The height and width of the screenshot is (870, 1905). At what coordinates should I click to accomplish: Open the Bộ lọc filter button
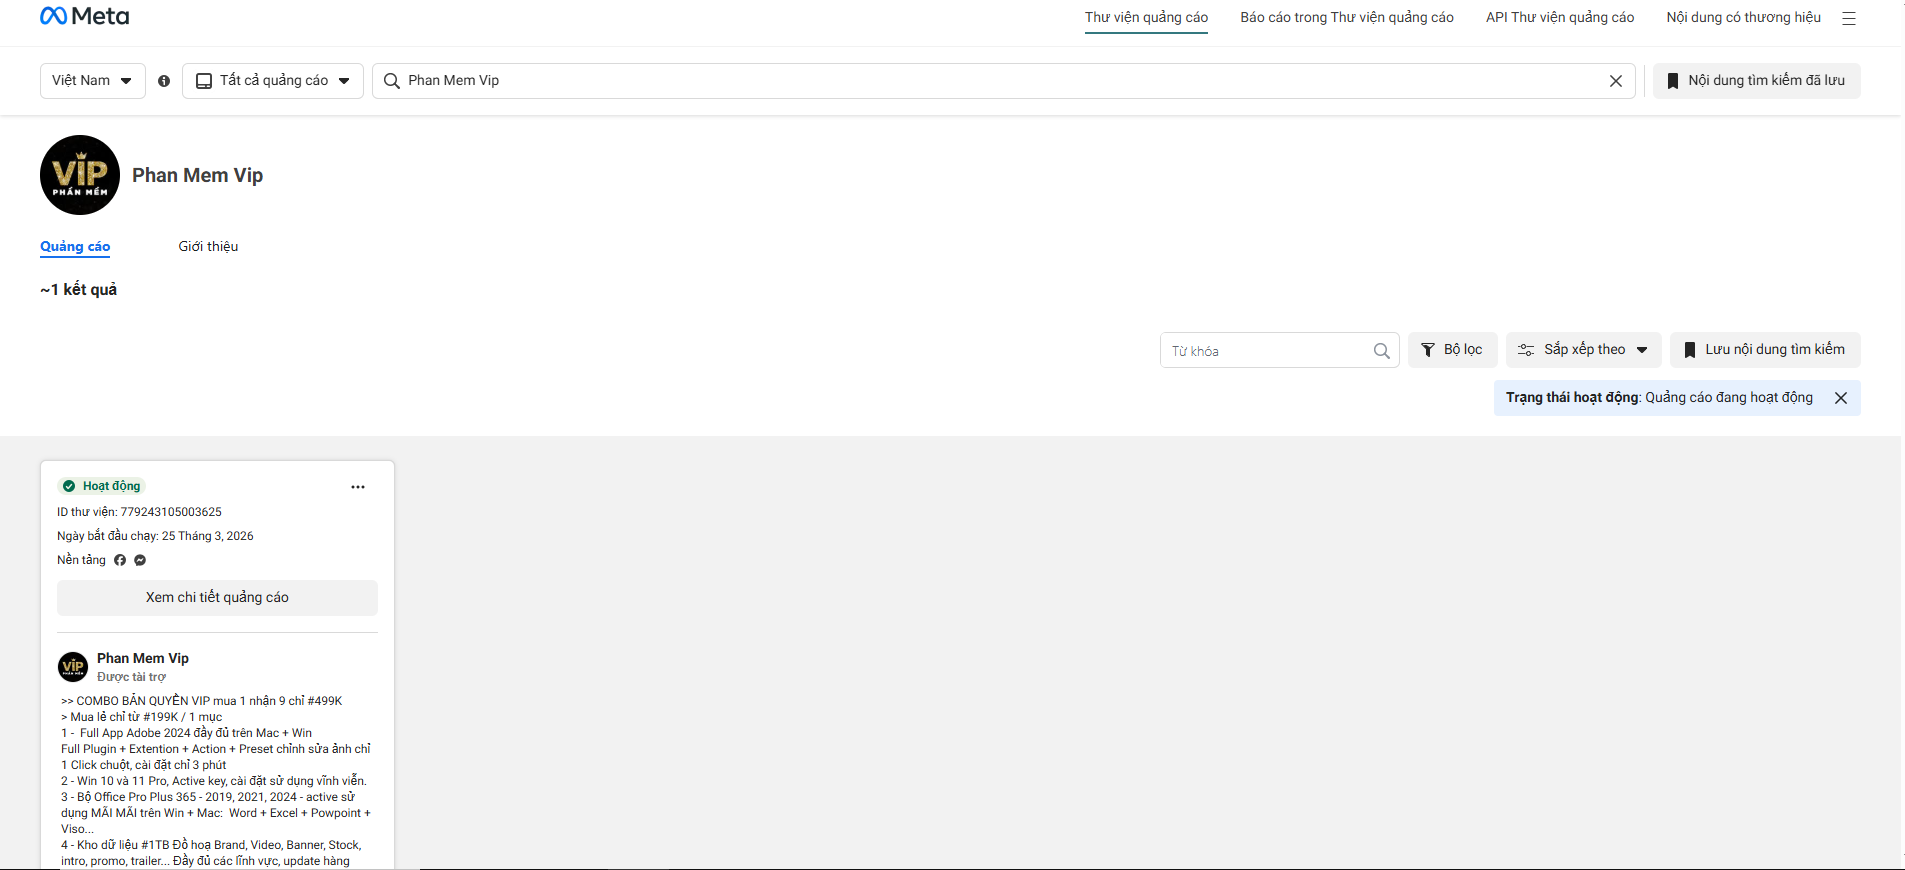pos(1452,350)
